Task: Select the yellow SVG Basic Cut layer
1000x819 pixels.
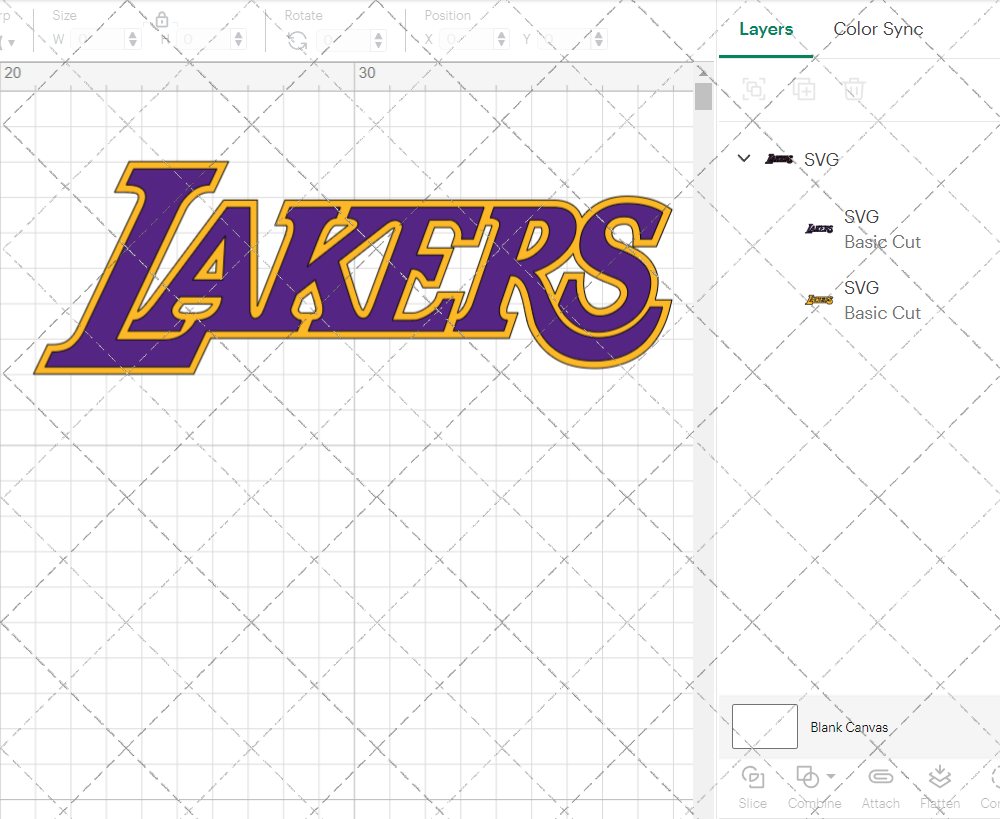Action: click(859, 300)
